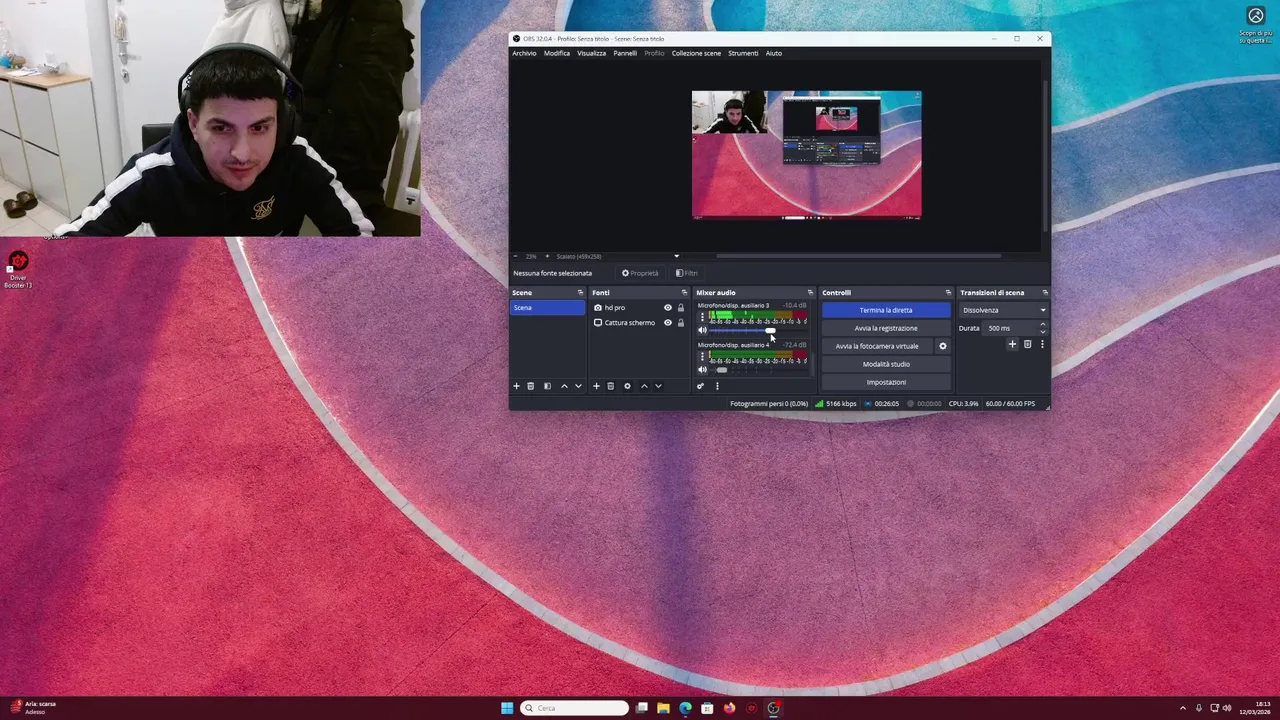The width and height of the screenshot is (1280, 720).
Task: Open File Explorer from taskbar
Action: [x=663, y=708]
